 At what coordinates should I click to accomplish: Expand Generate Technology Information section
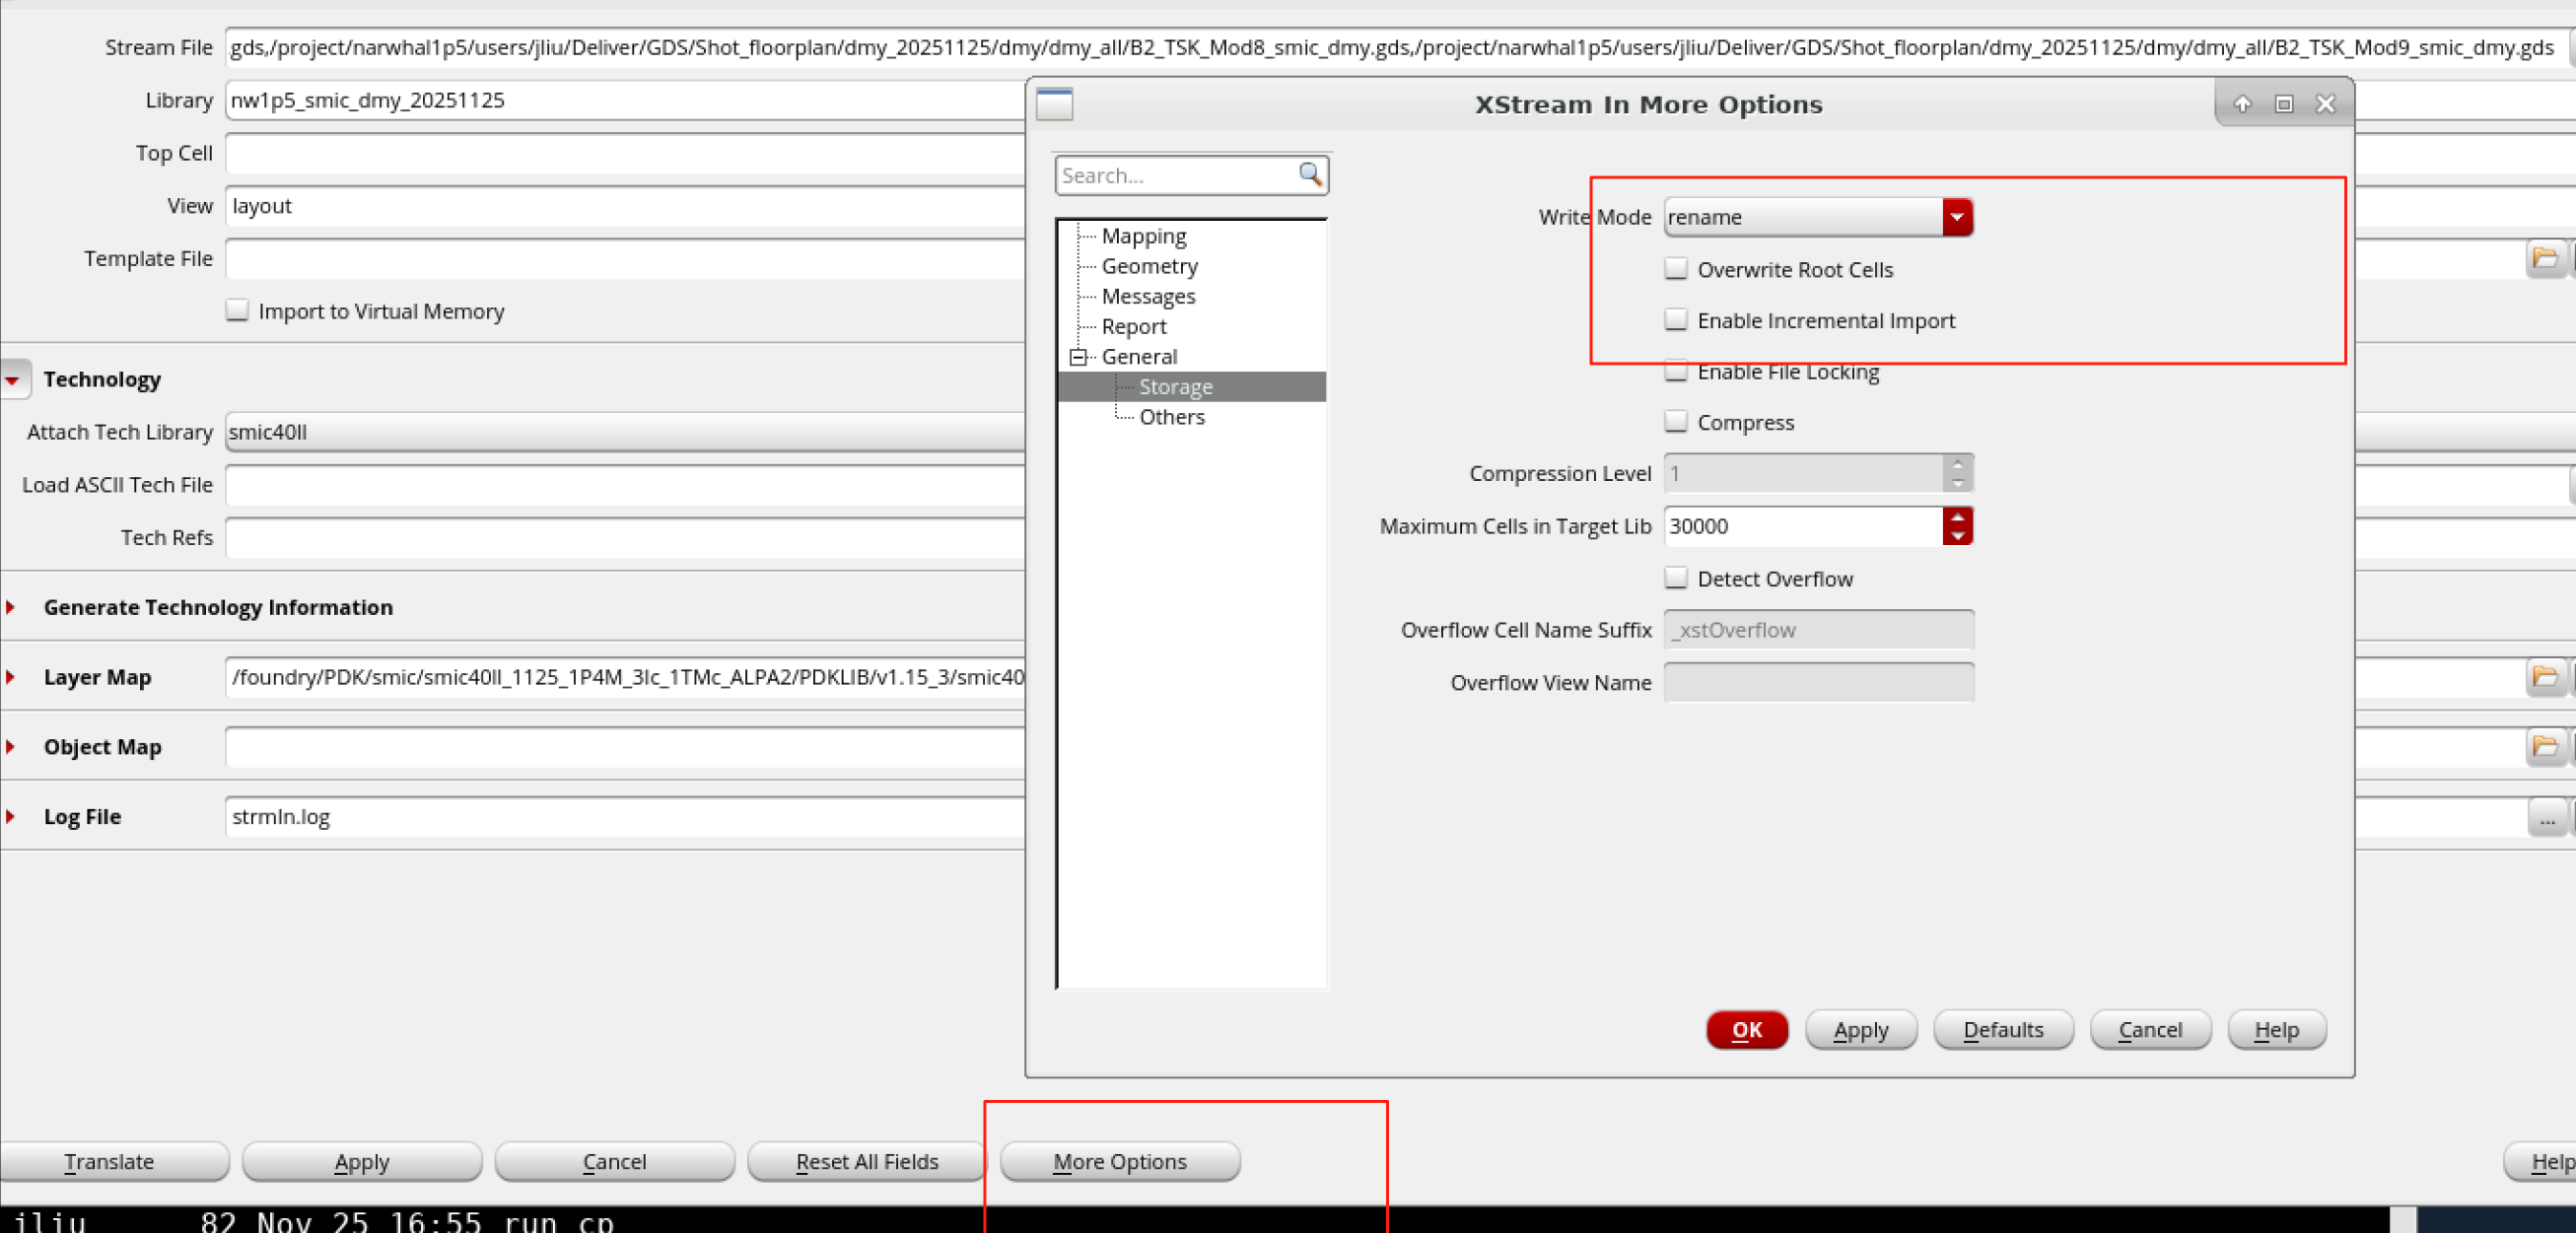pos(11,607)
